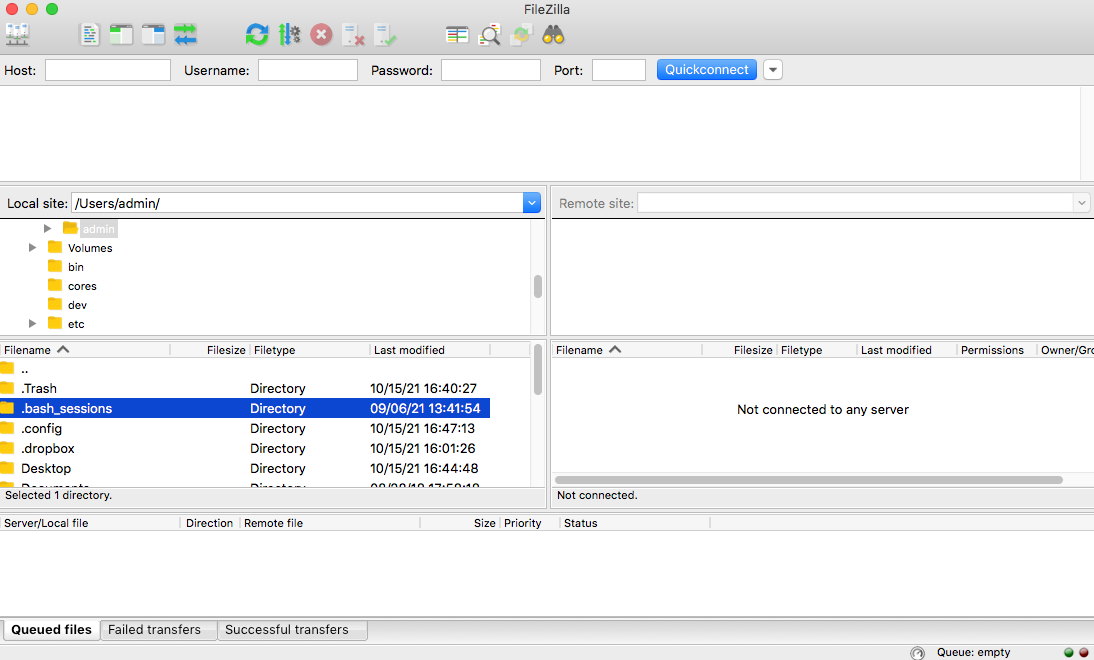Select the Desktop directory row

(x=245, y=468)
